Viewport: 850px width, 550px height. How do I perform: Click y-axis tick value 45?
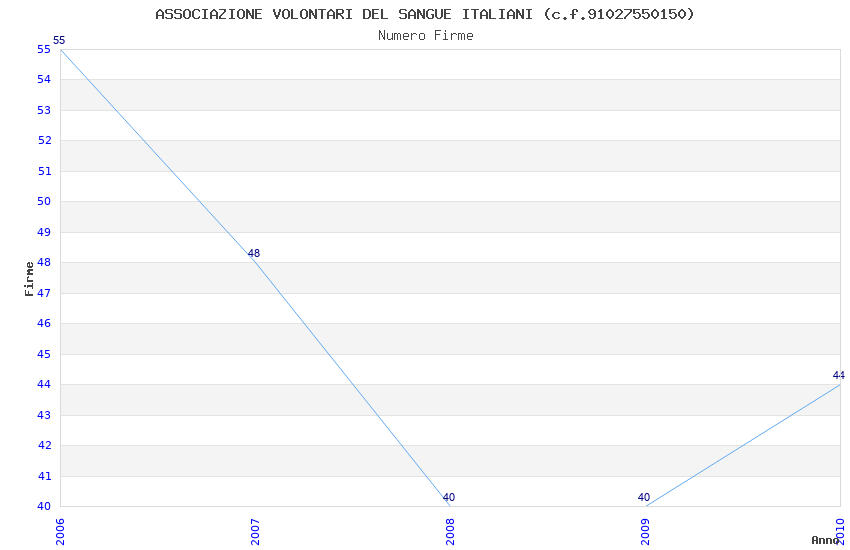(x=44, y=354)
